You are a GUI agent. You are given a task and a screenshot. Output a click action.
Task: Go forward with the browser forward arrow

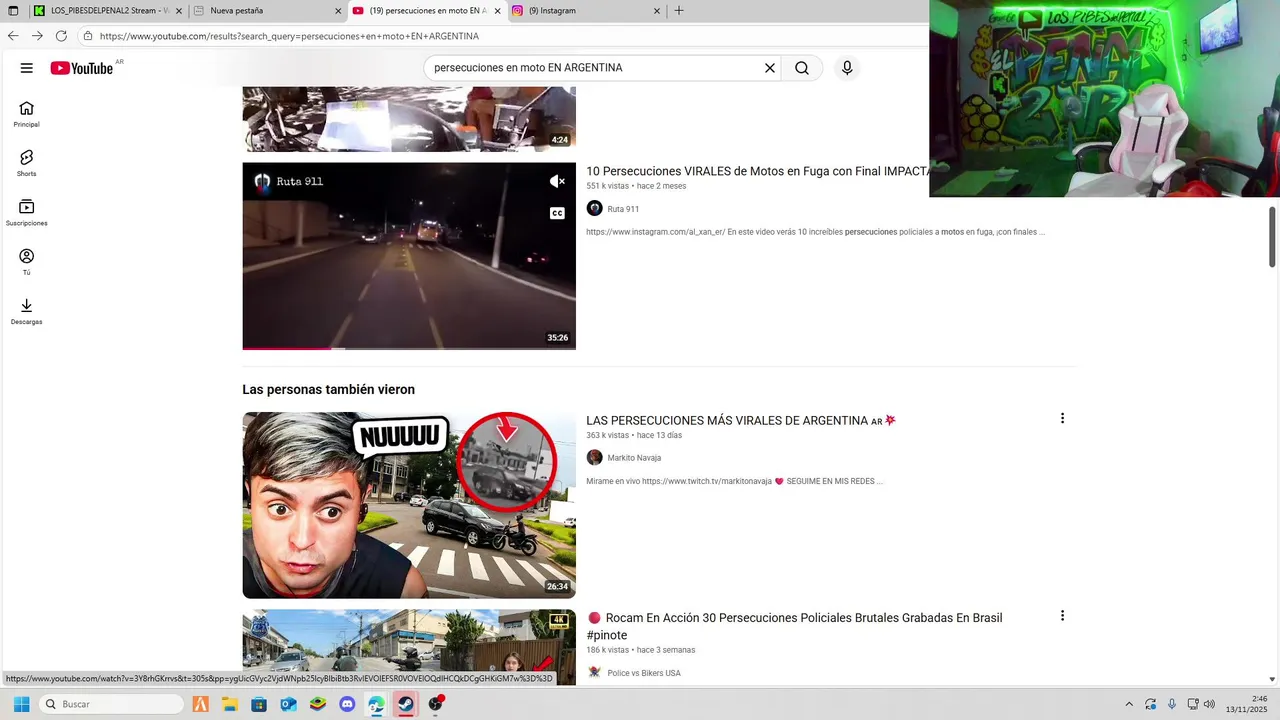[37, 35]
